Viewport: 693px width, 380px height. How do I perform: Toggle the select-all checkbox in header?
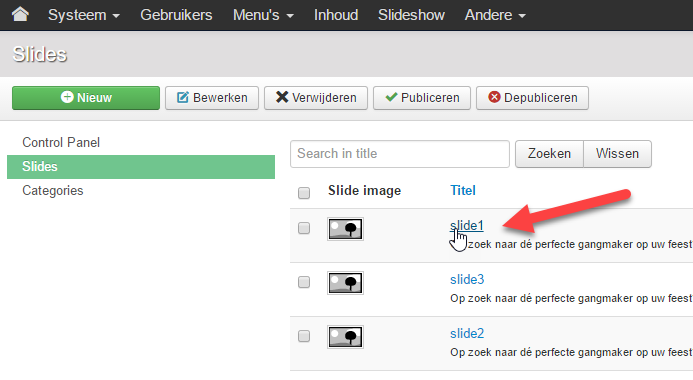point(304,193)
